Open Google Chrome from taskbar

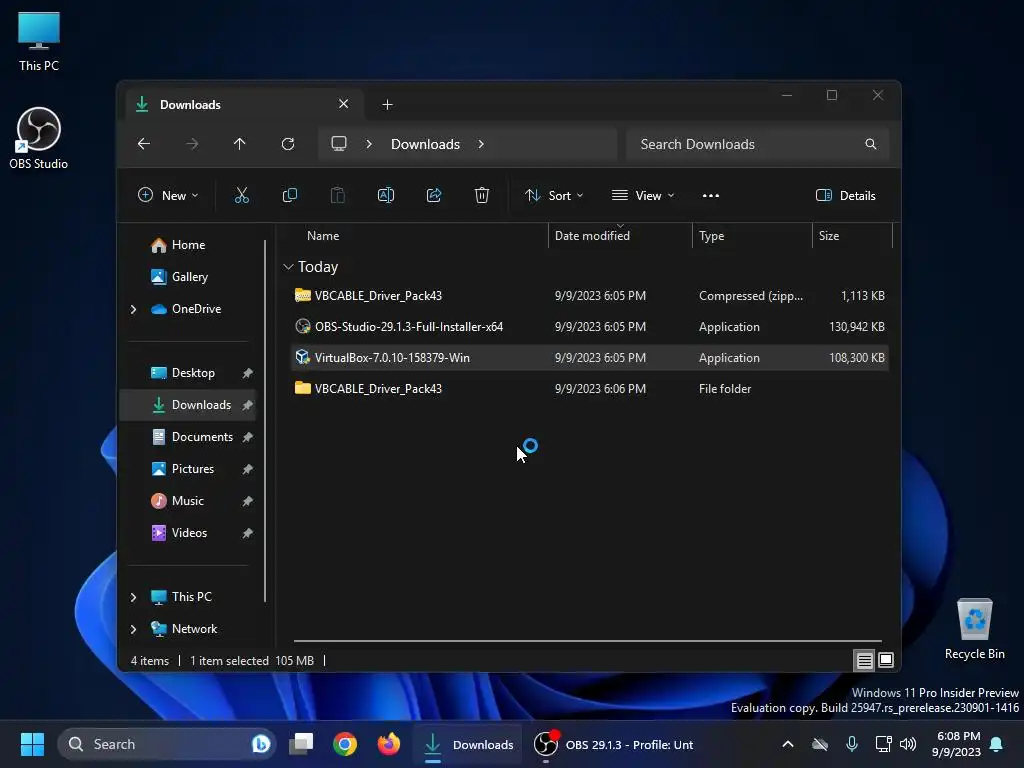345,744
